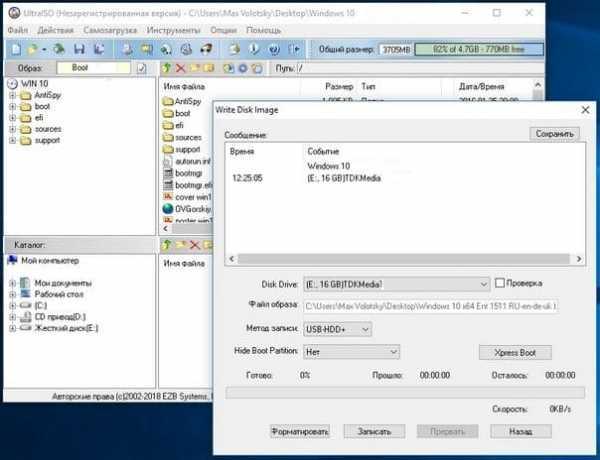Expand the support folder in tree
Screen dimensions: 600x460
[x=13, y=140]
